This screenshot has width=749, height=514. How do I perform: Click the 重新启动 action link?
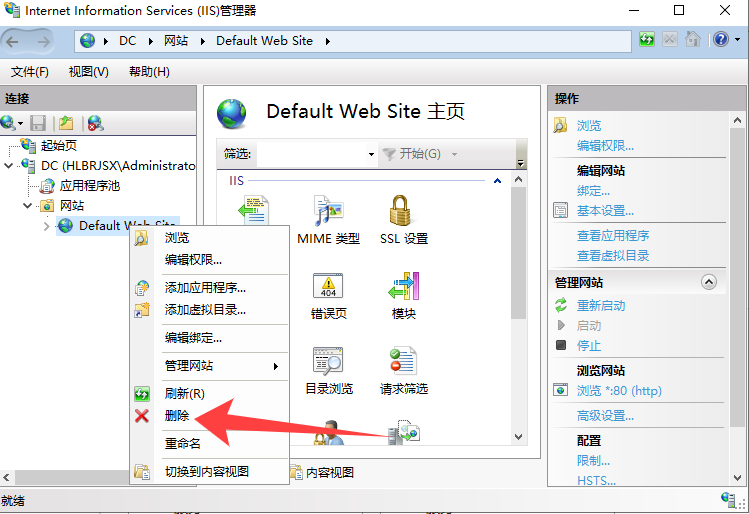coord(601,306)
